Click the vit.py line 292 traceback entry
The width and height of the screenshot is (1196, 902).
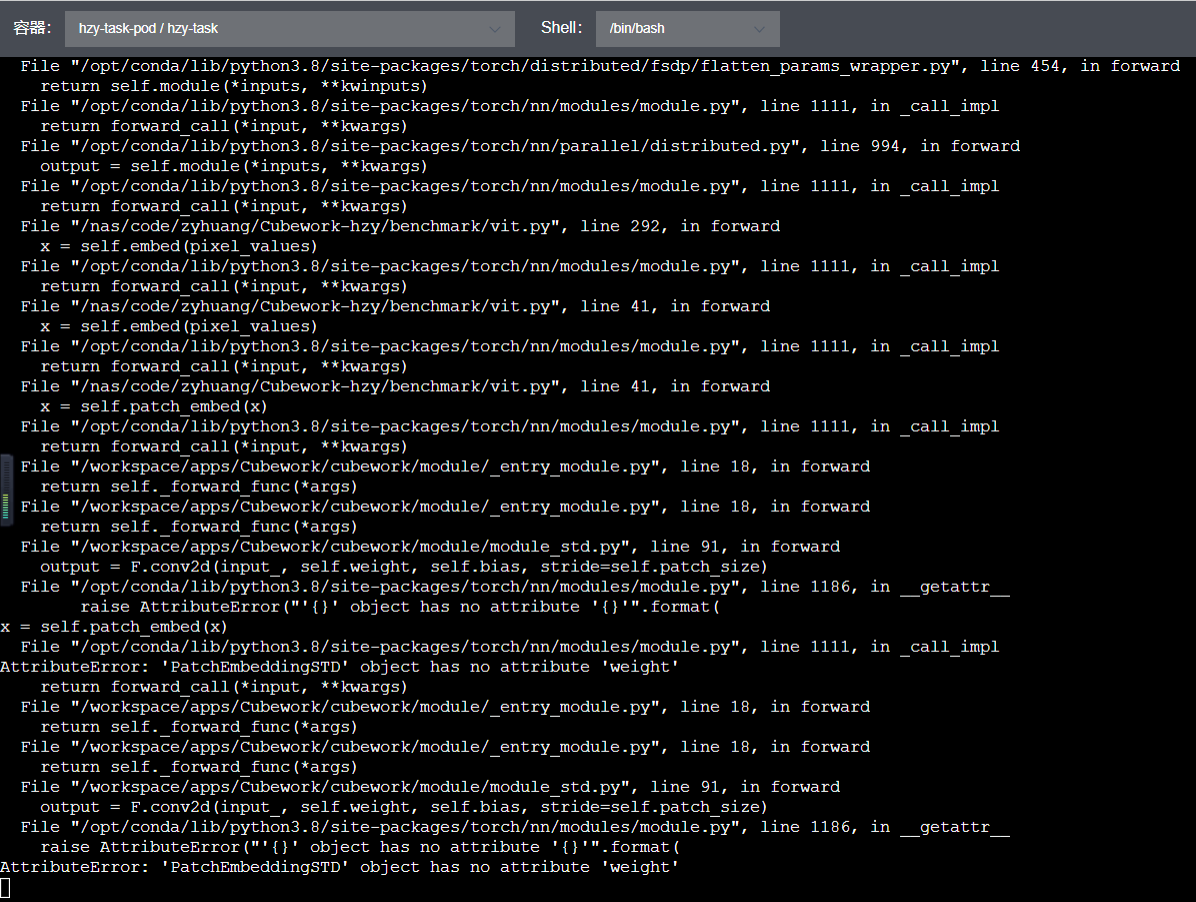400,226
